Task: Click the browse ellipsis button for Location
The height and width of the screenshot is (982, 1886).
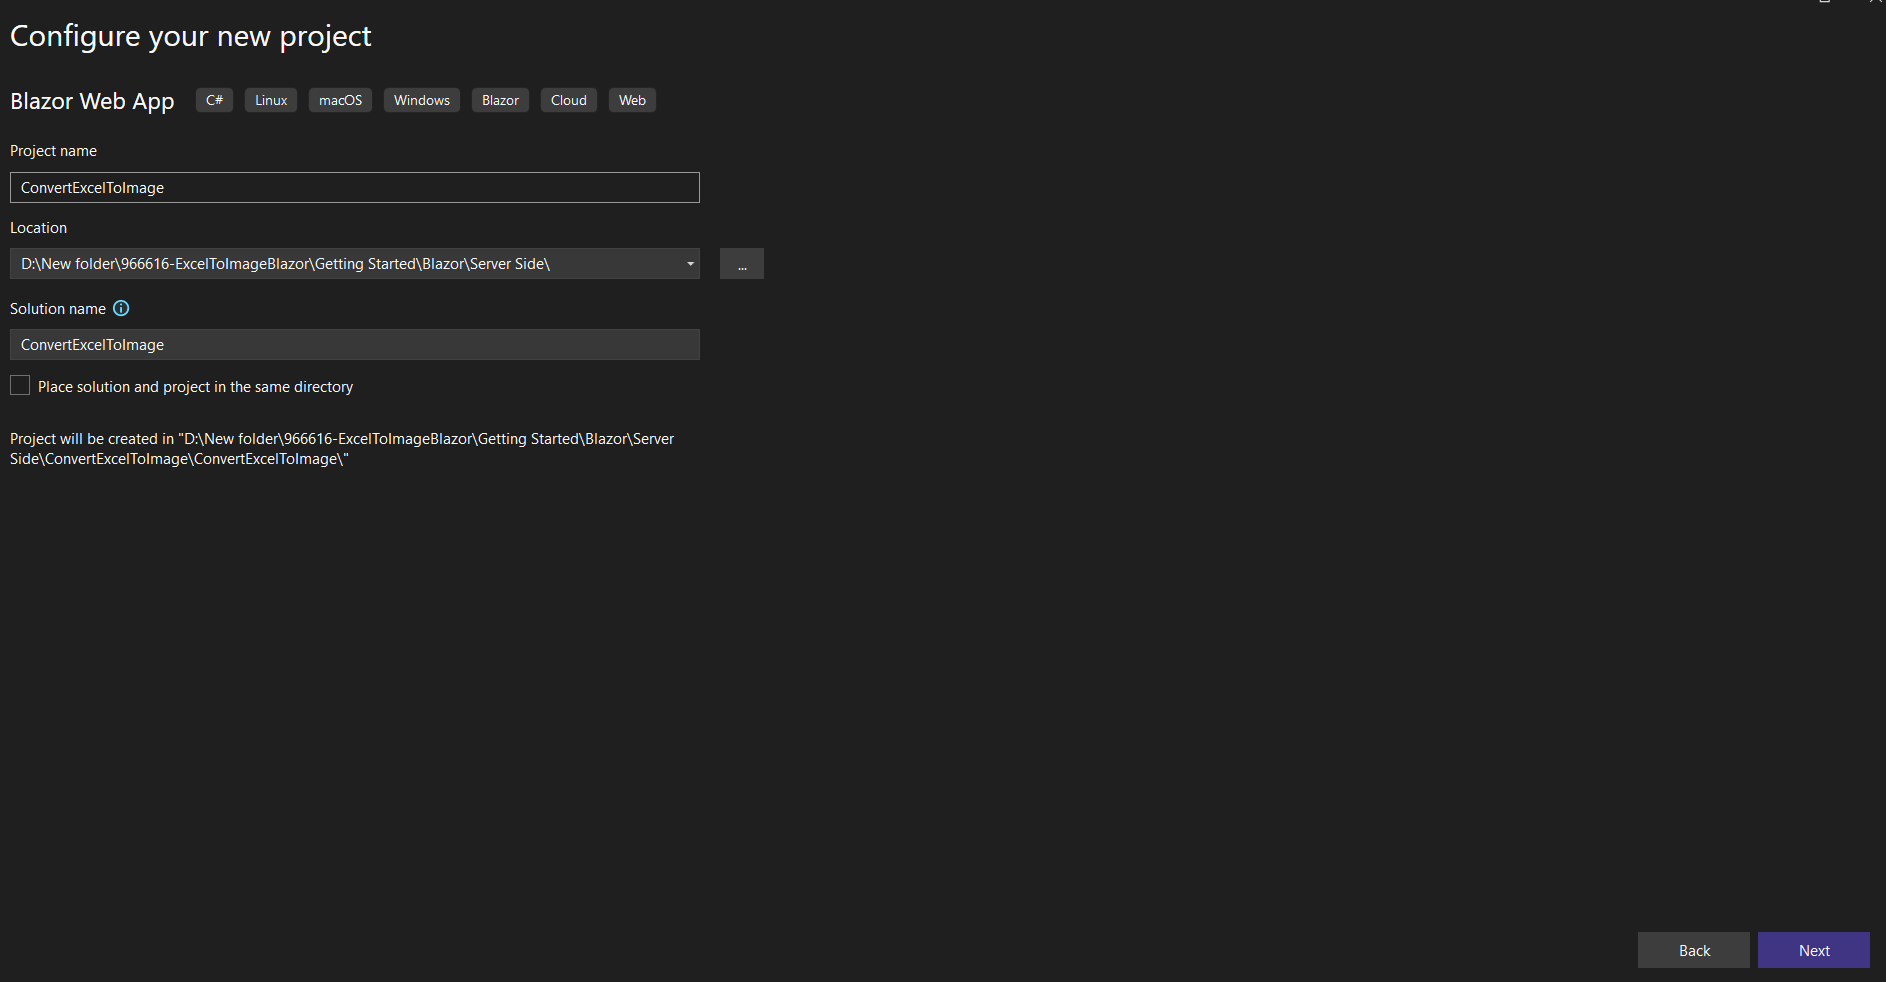Action: pyautogui.click(x=741, y=263)
